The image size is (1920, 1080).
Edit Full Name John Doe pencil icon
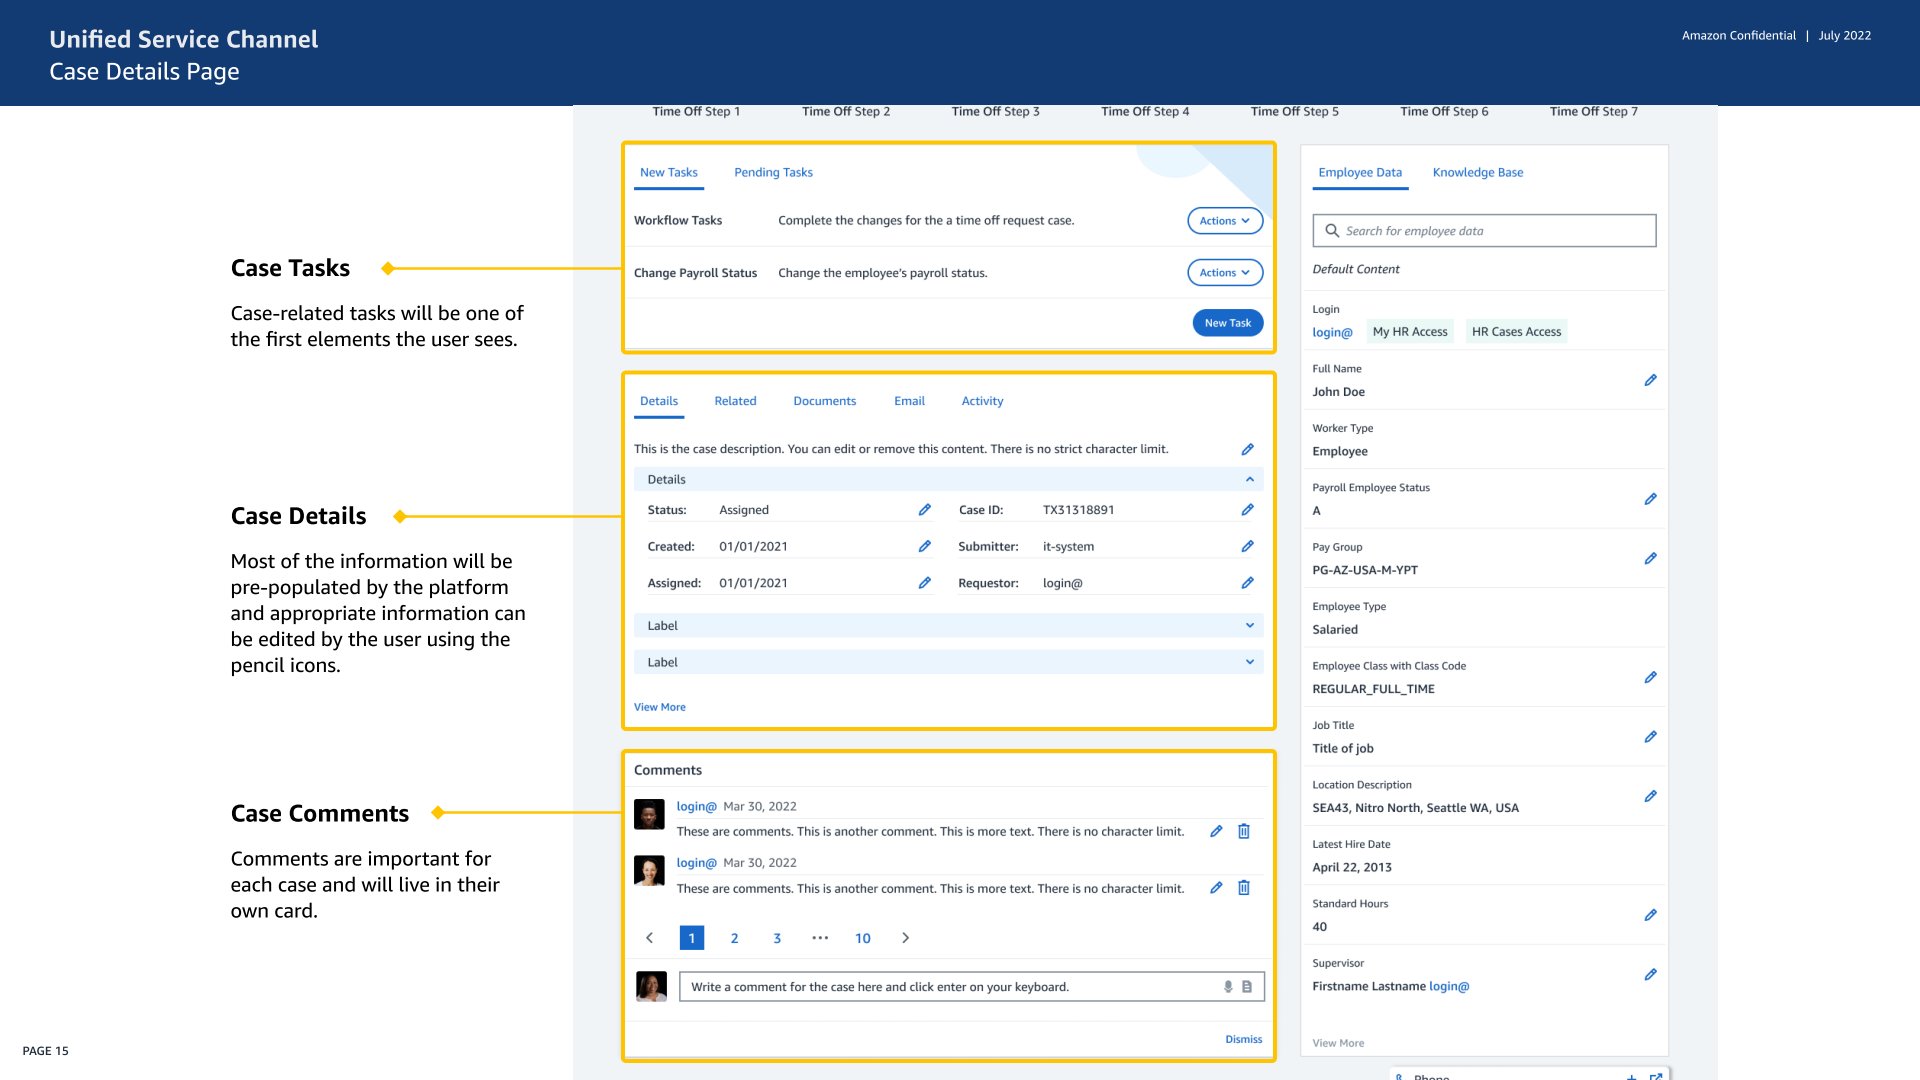[1650, 380]
